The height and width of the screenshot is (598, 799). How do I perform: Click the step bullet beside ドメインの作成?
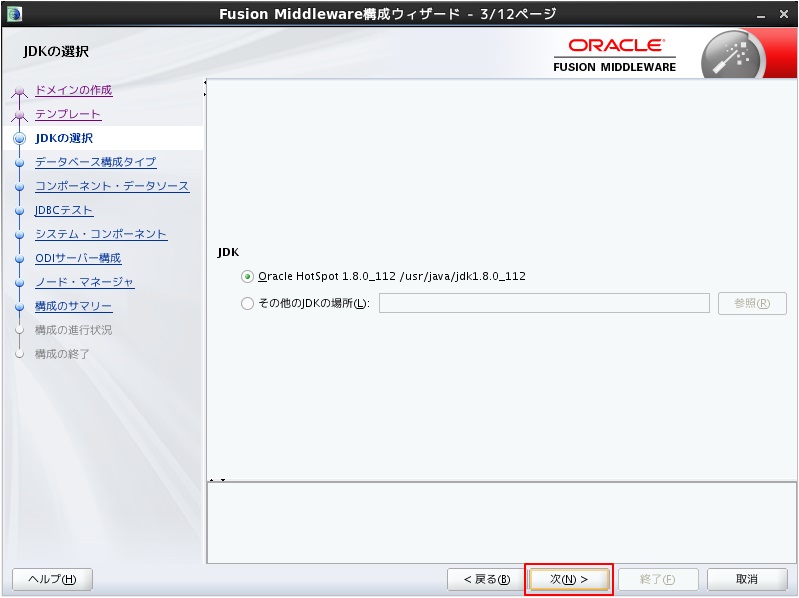19,91
